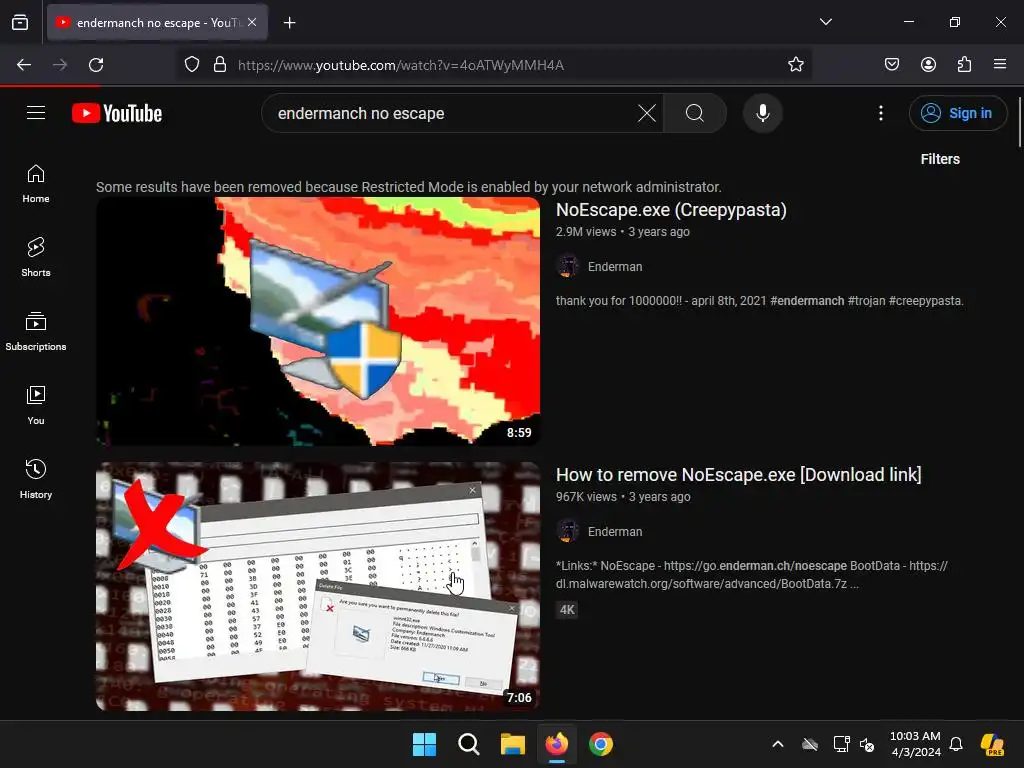
Task: Open the tracking protection shield
Action: (191, 65)
